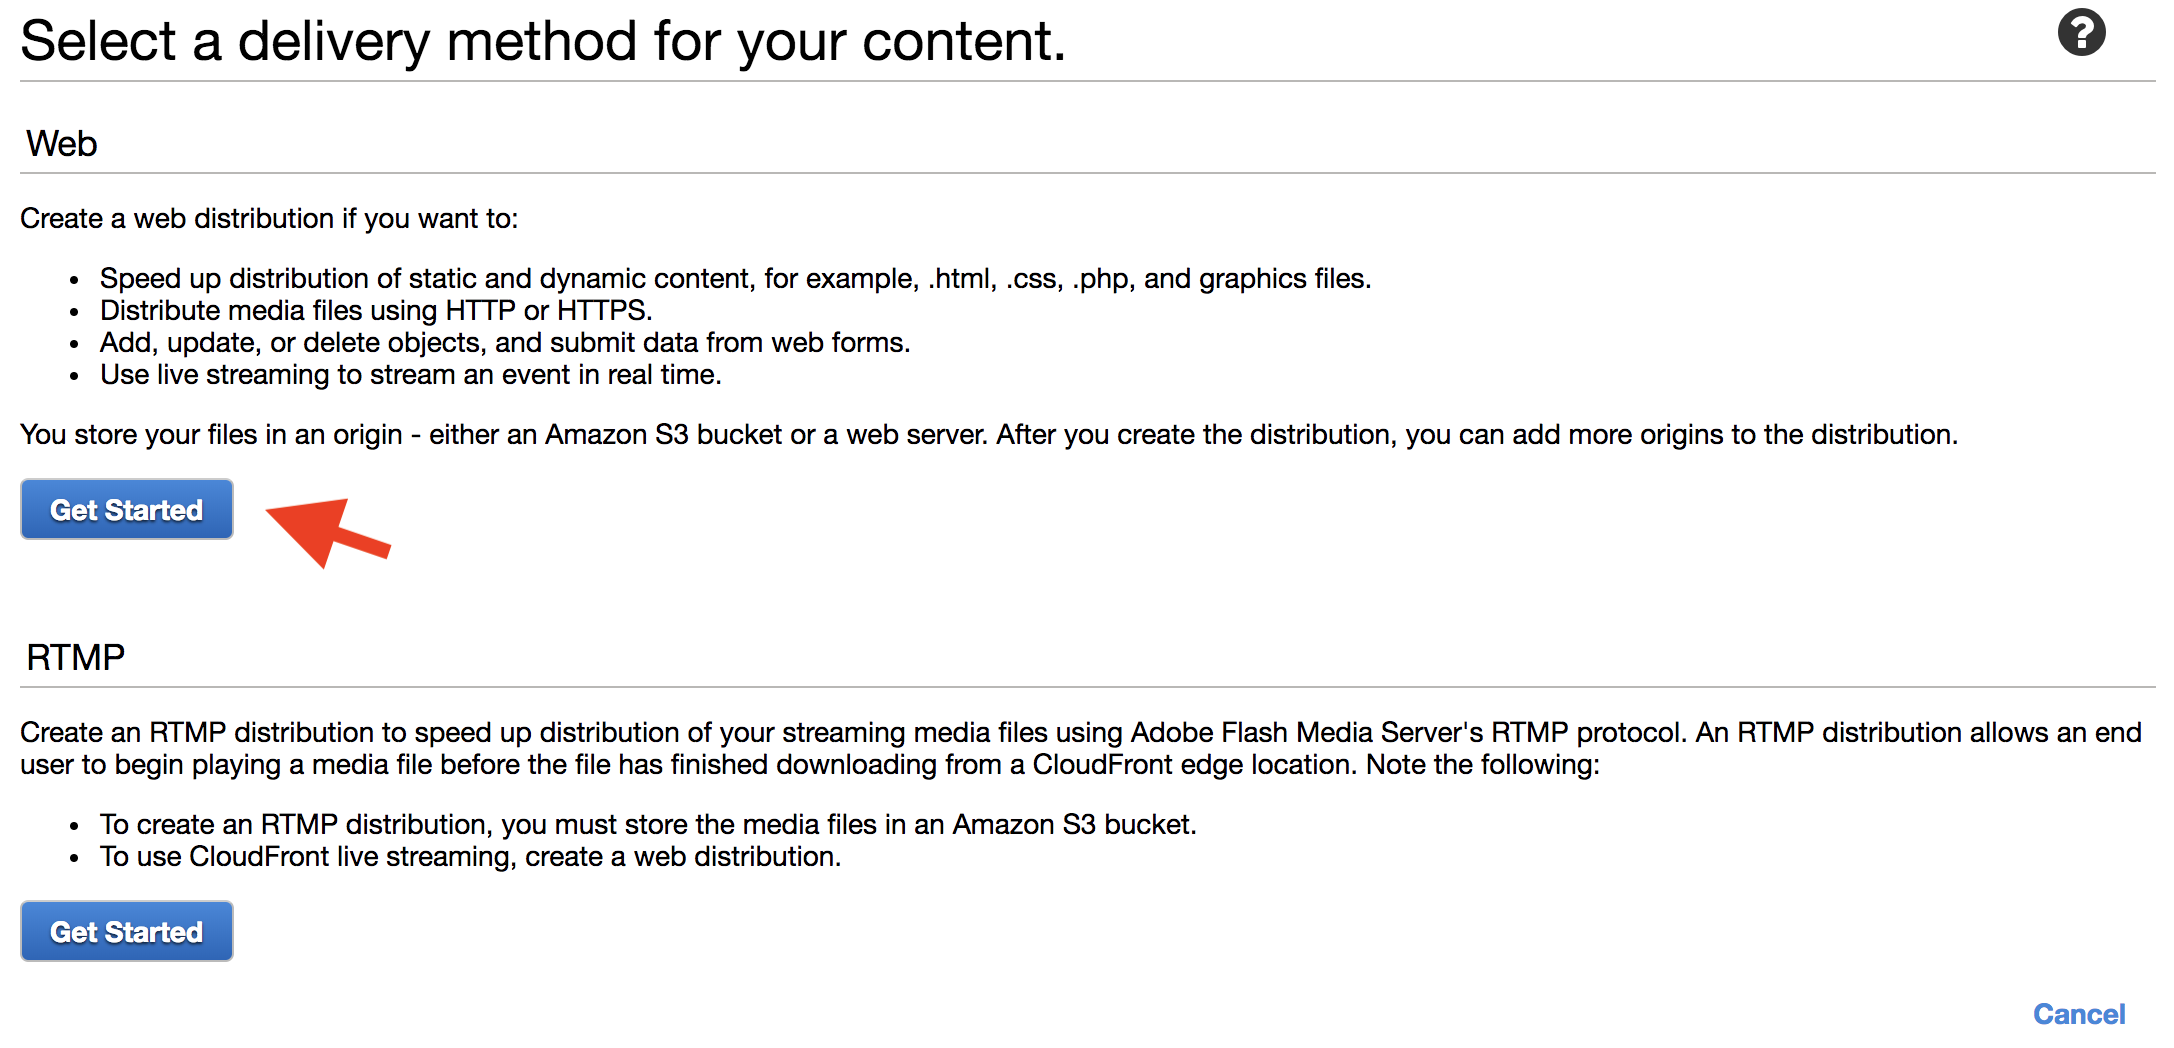
Task: Click the divider line below the page title
Action: pyautogui.click(x=1087, y=81)
